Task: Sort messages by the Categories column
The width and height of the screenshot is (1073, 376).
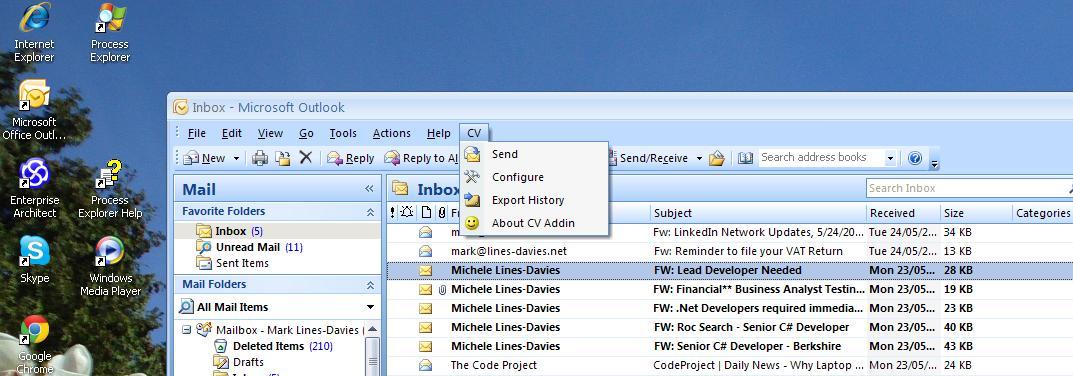Action: (1042, 212)
